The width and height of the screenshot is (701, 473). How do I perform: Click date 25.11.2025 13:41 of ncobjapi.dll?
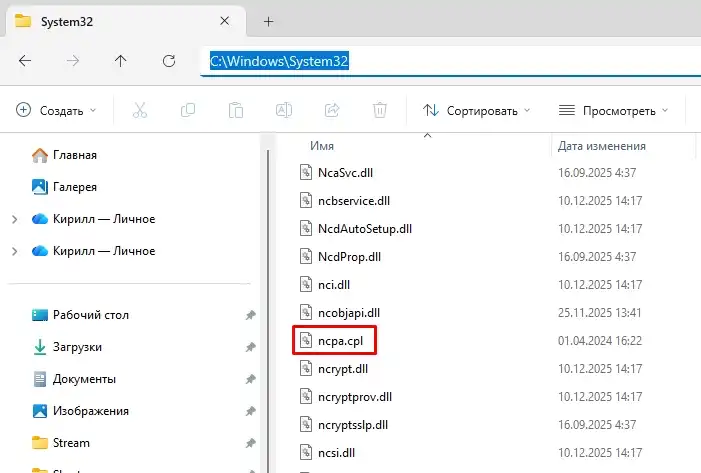coord(599,313)
